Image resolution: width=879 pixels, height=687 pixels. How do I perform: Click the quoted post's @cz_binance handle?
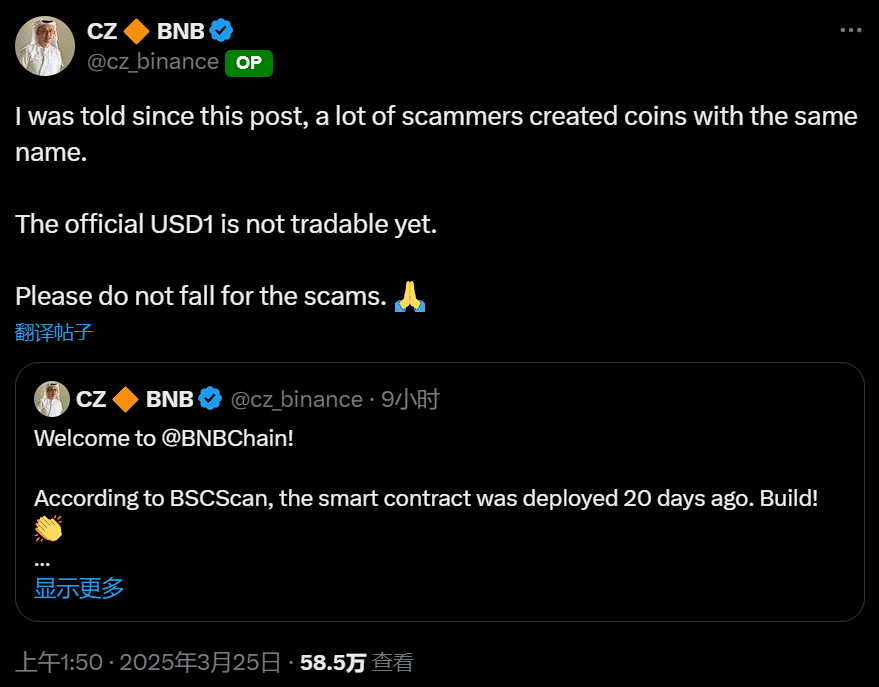pyautogui.click(x=296, y=400)
